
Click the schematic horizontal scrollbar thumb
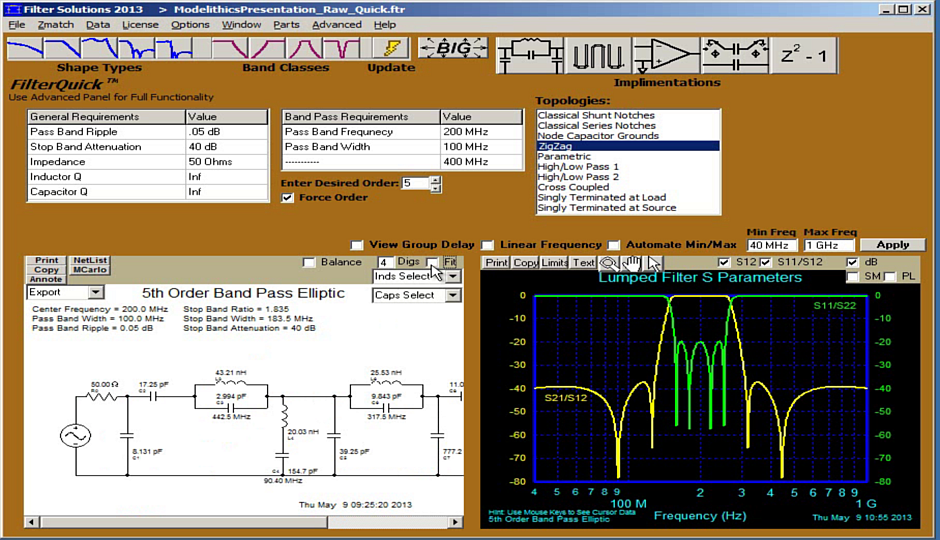click(183, 522)
